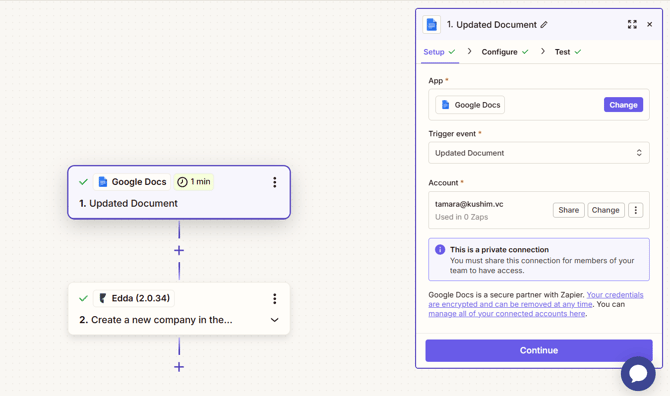
Task: Expand the side panel to full screen
Action: tap(632, 24)
